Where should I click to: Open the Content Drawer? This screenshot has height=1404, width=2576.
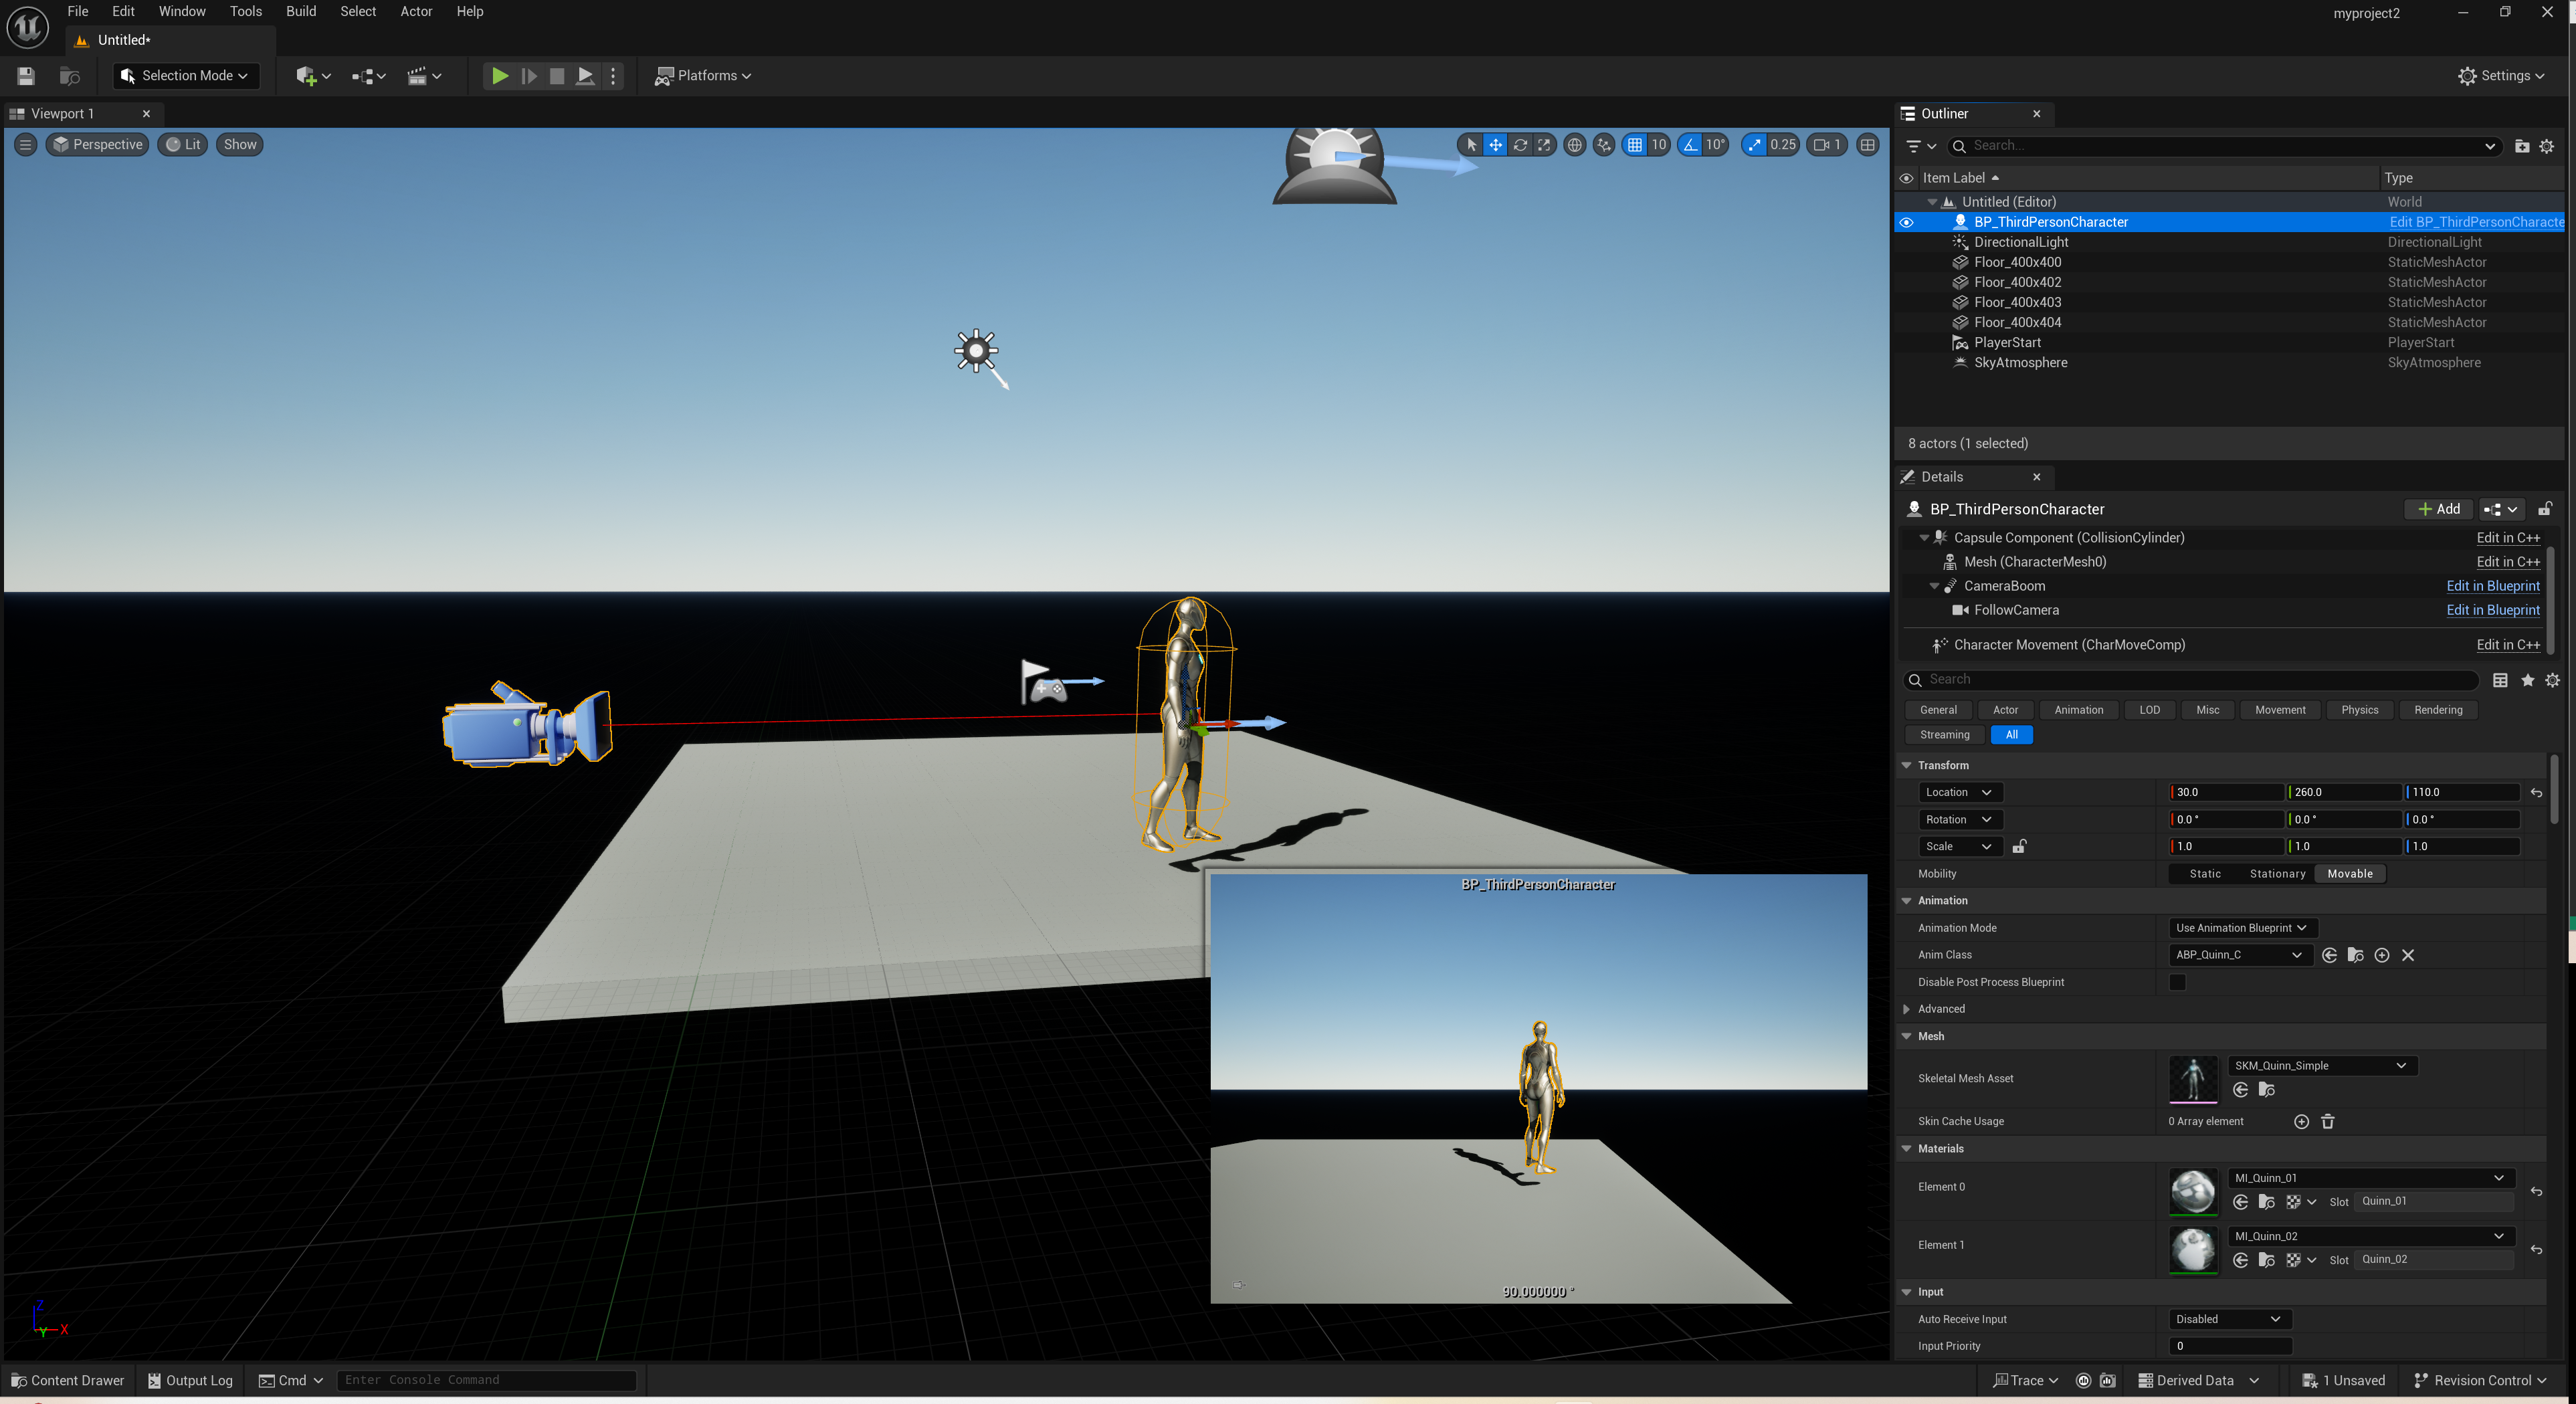point(68,1380)
